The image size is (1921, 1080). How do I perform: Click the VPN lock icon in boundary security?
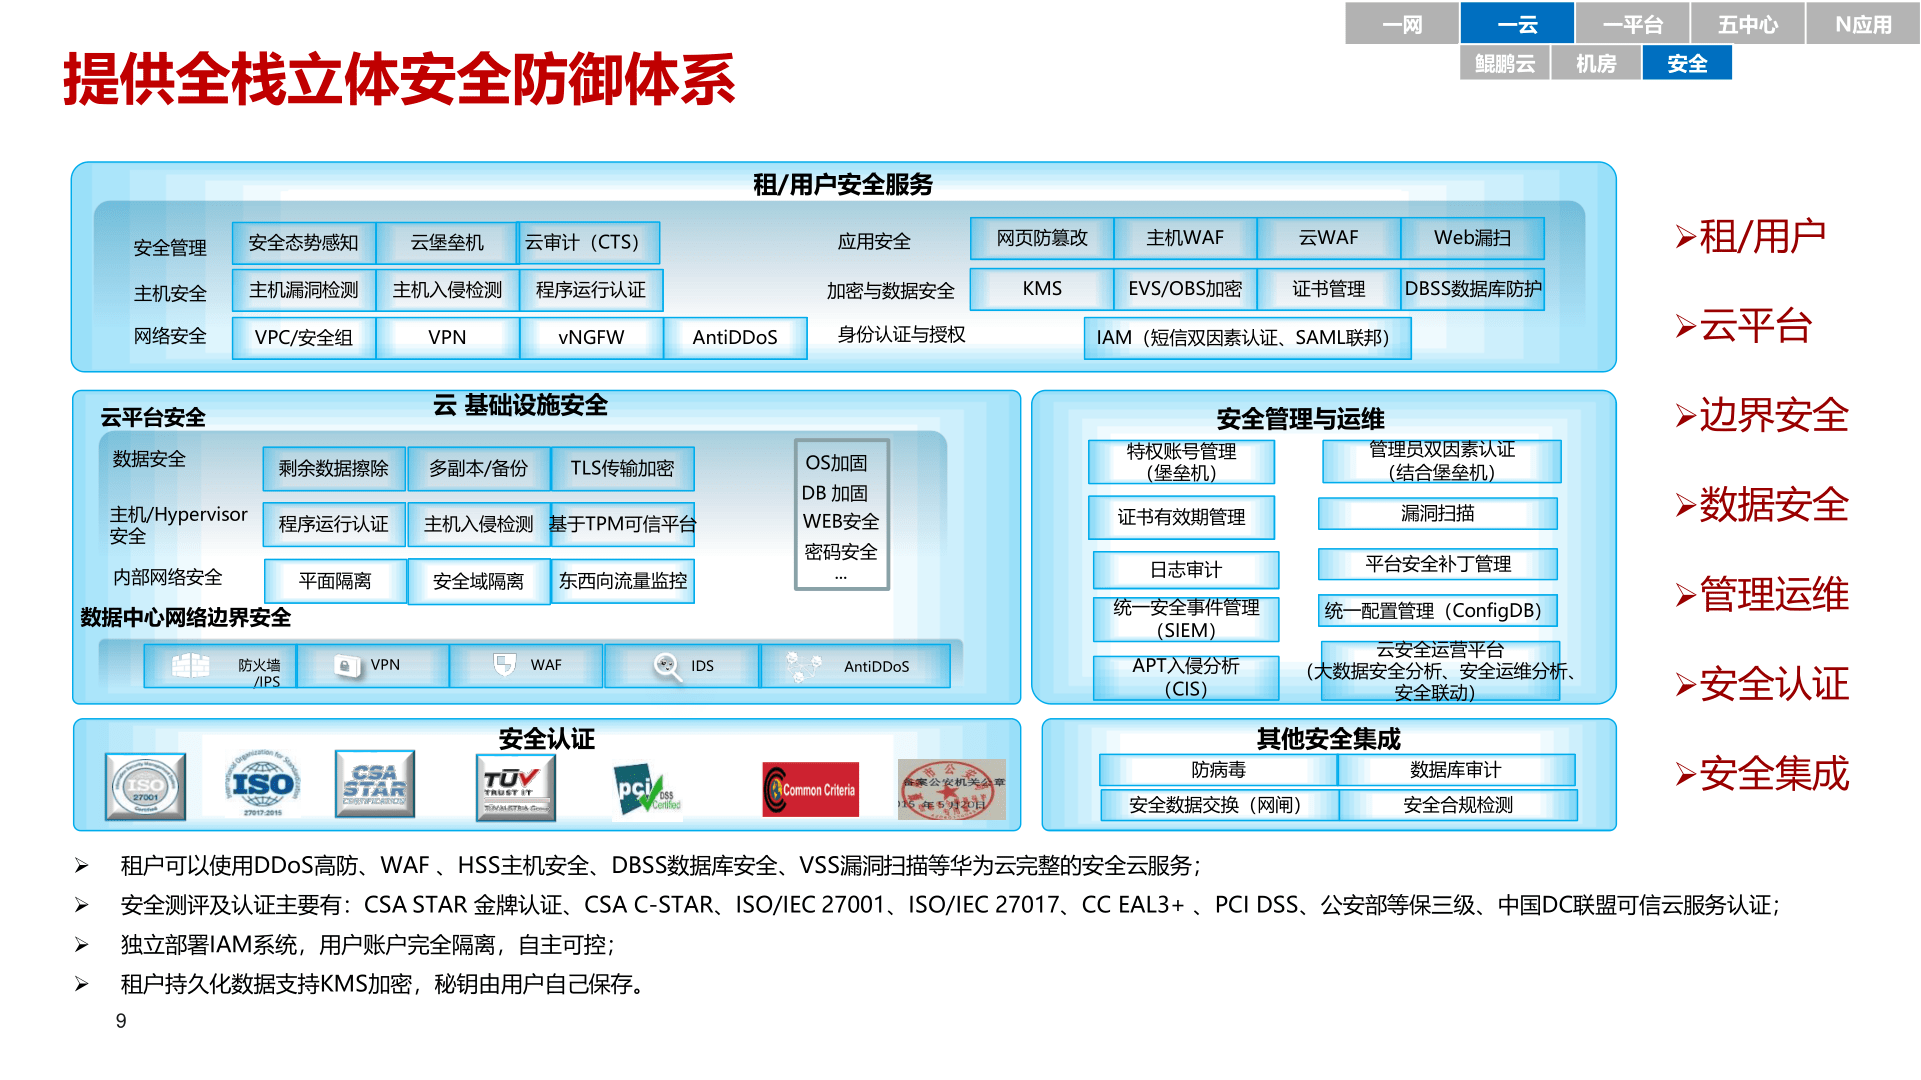pos(347,666)
